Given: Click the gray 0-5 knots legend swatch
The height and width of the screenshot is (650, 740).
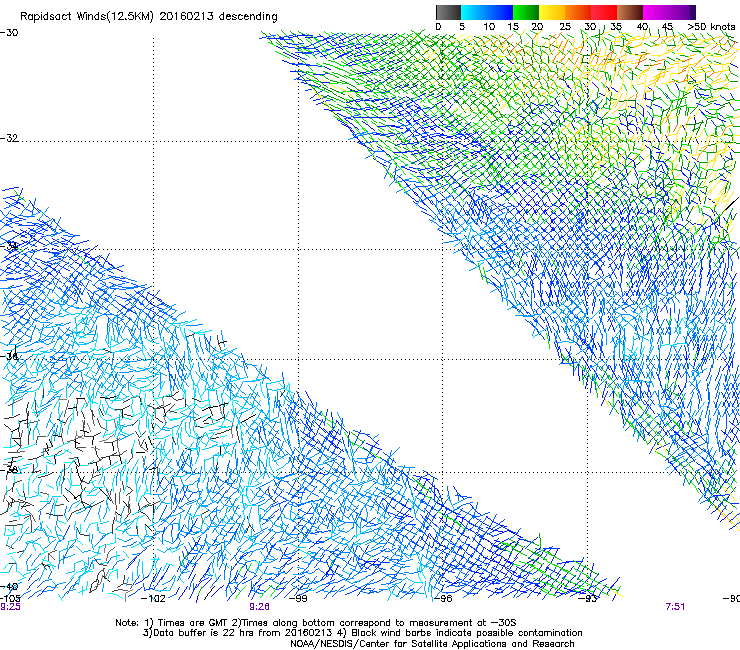Looking at the screenshot, I should 448,12.
